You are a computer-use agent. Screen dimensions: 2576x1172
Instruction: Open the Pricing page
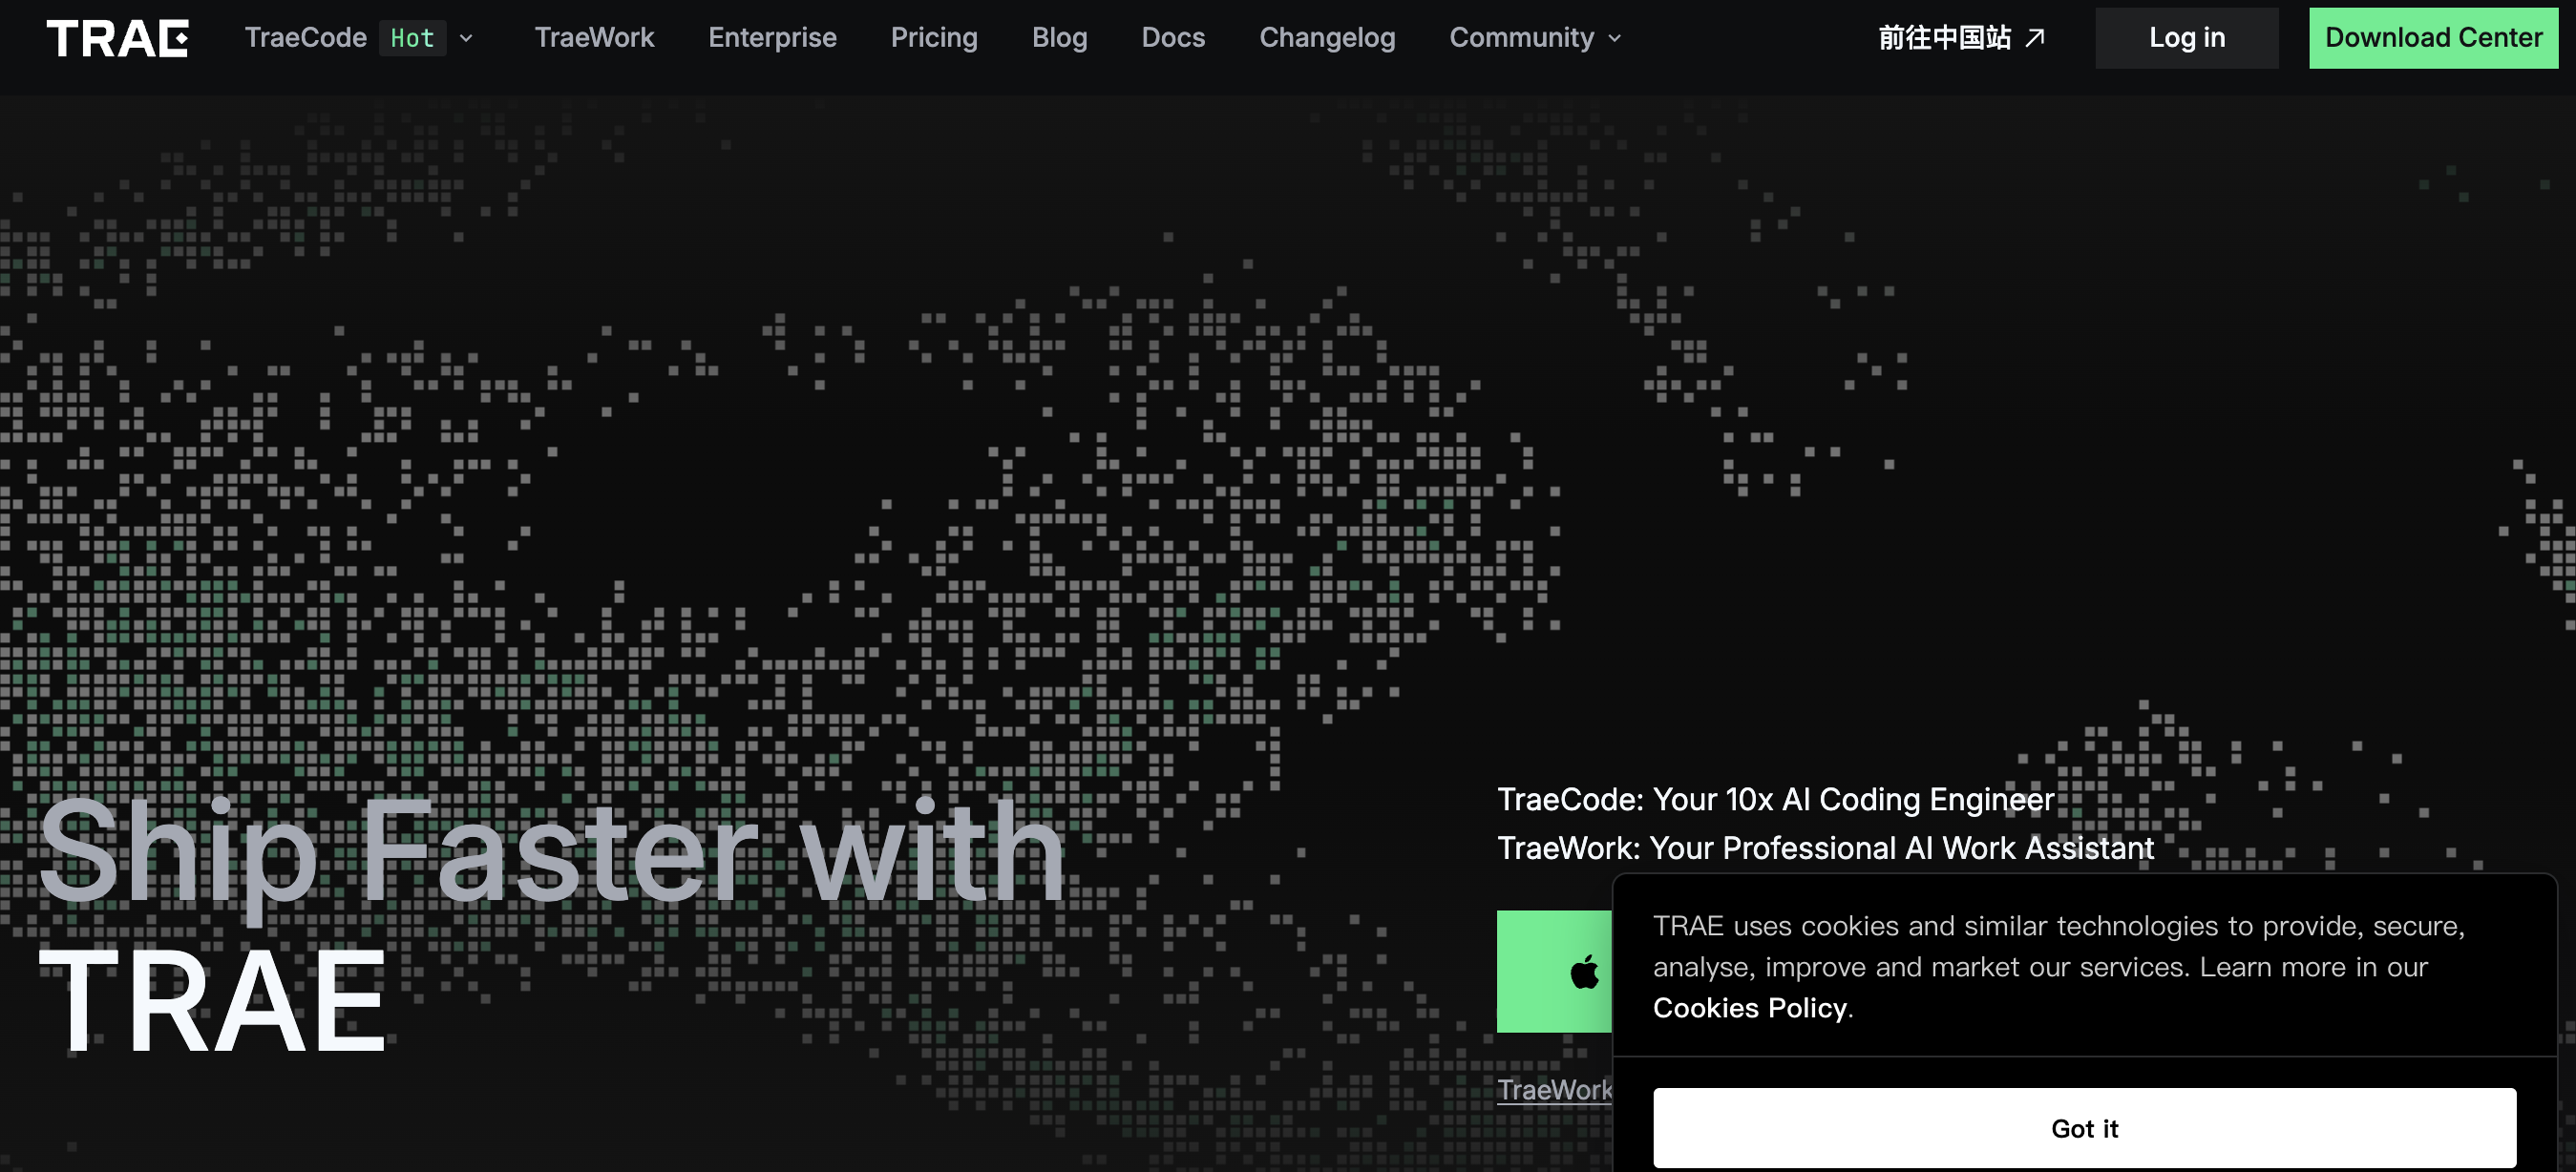(934, 38)
